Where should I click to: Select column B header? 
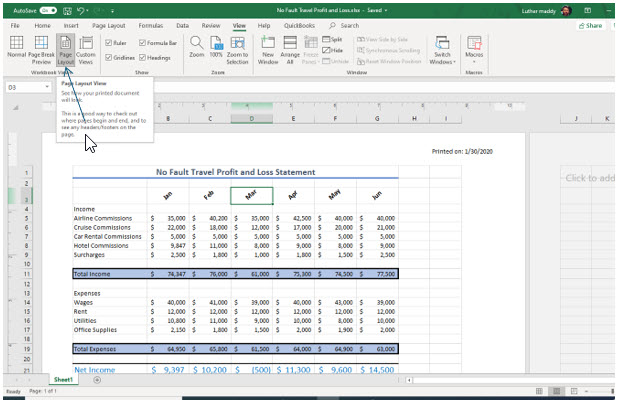(x=168, y=118)
